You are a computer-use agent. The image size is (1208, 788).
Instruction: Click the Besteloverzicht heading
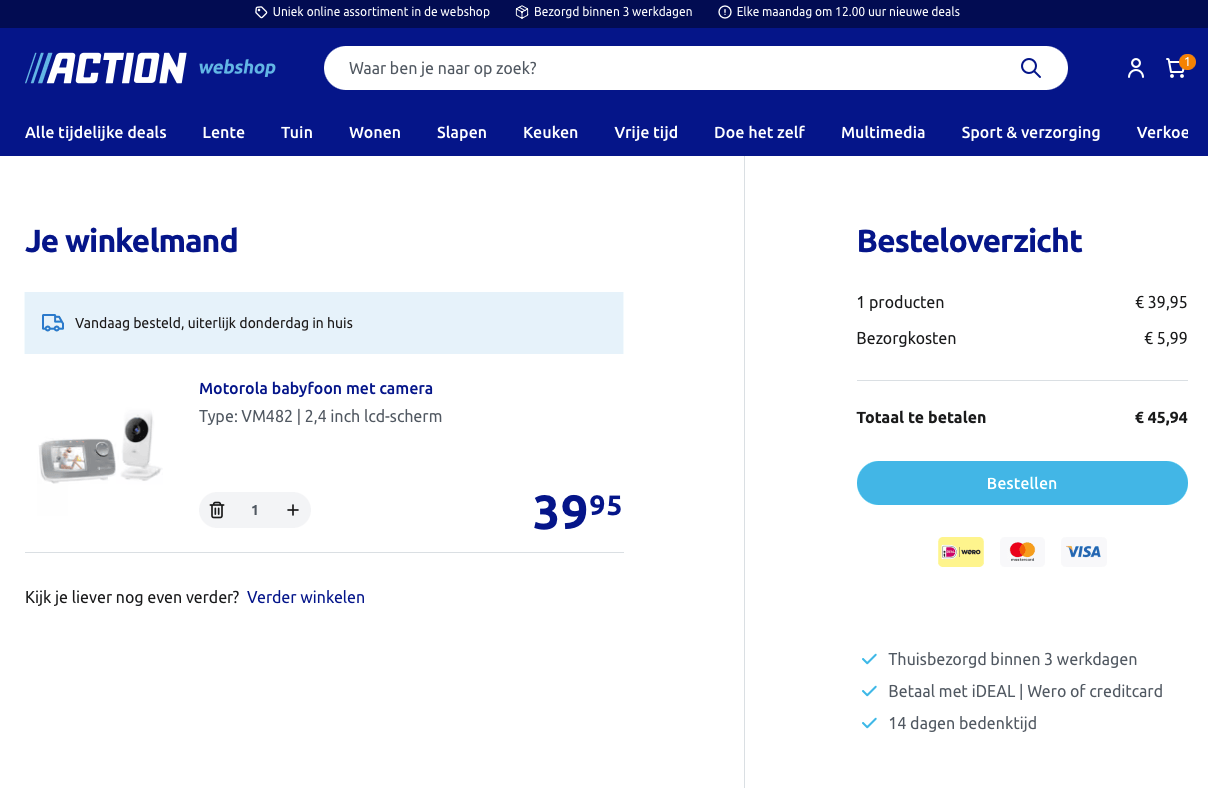(x=969, y=241)
